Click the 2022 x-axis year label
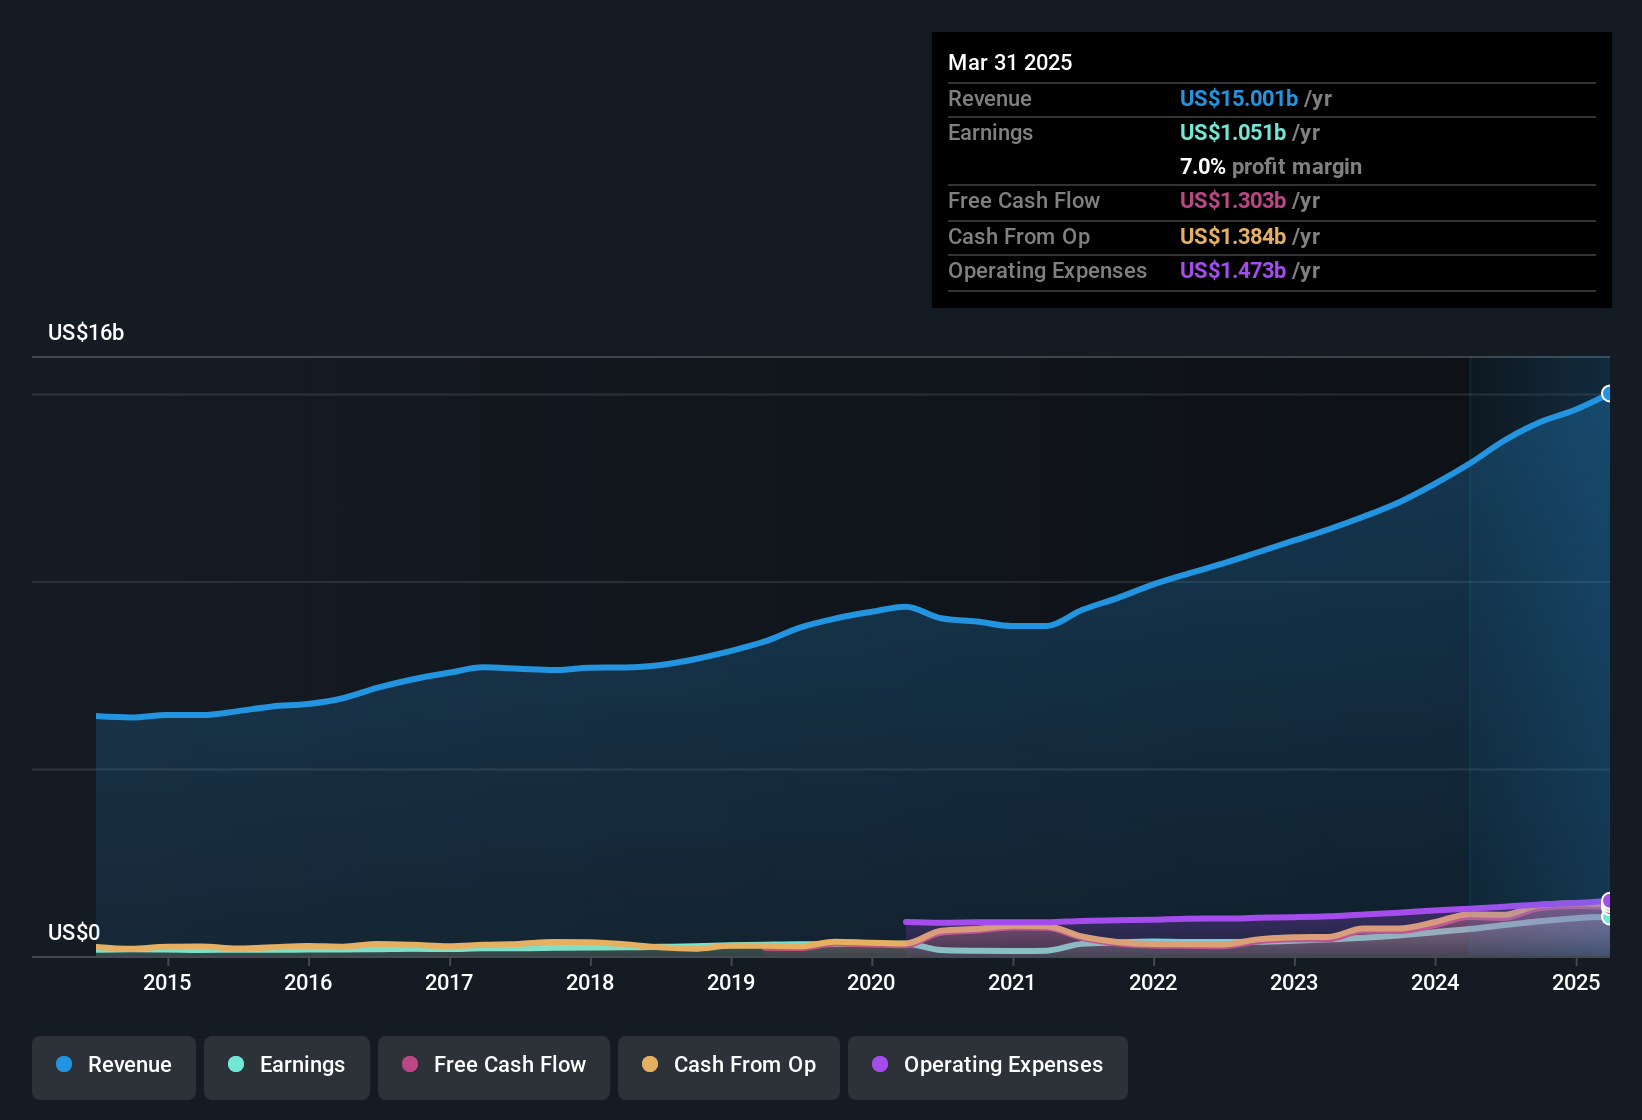 pyautogui.click(x=1153, y=982)
